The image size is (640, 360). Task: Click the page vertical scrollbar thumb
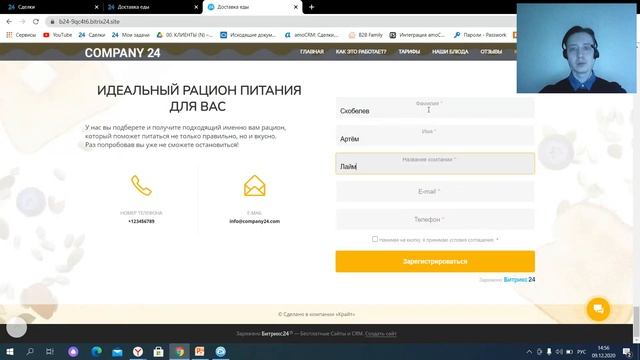pyautogui.click(x=636, y=322)
